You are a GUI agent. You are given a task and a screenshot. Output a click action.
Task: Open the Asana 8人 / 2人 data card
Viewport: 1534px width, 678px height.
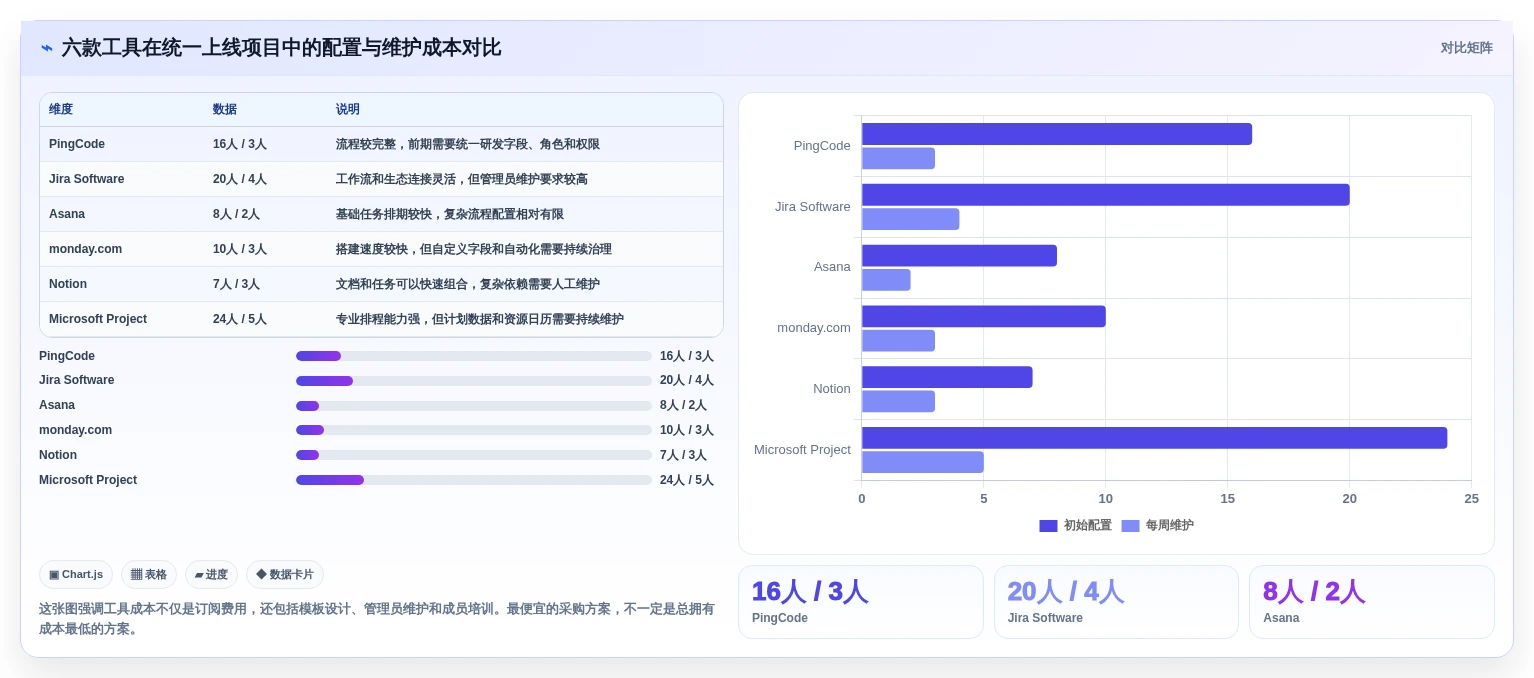(x=1372, y=602)
